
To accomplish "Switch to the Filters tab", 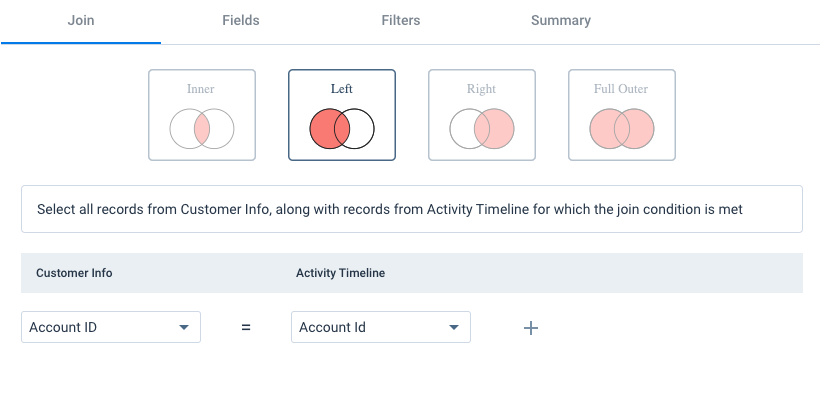I will [401, 21].
